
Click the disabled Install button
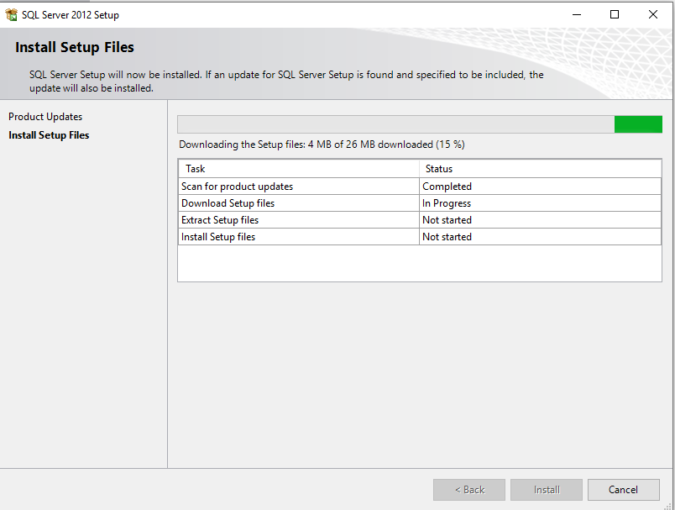click(546, 490)
